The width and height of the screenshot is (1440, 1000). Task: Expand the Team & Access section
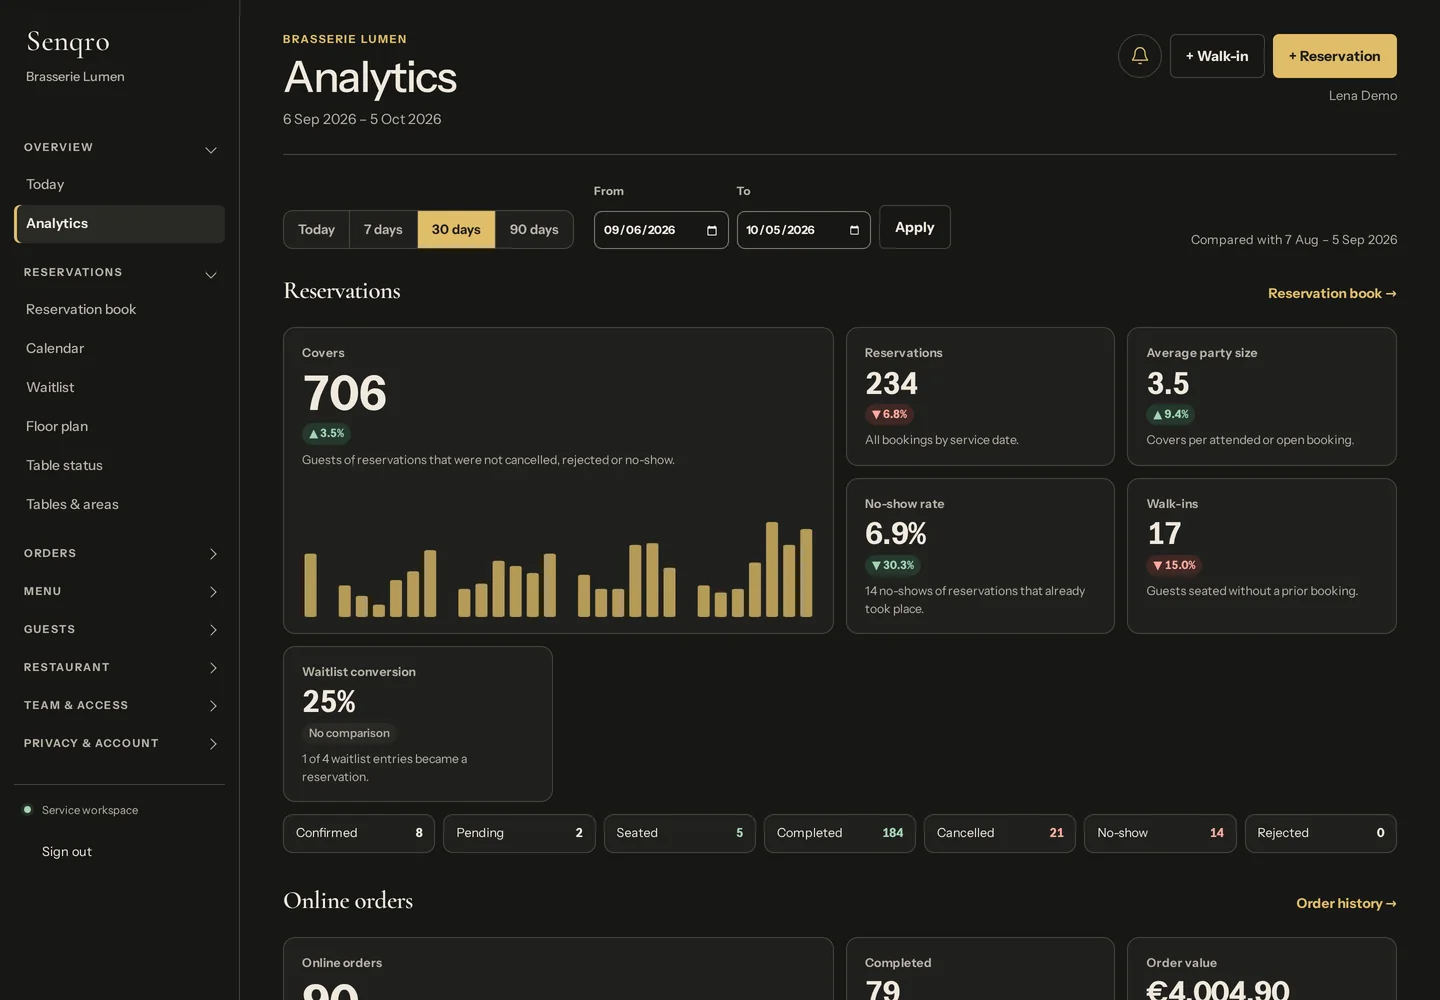coord(120,705)
